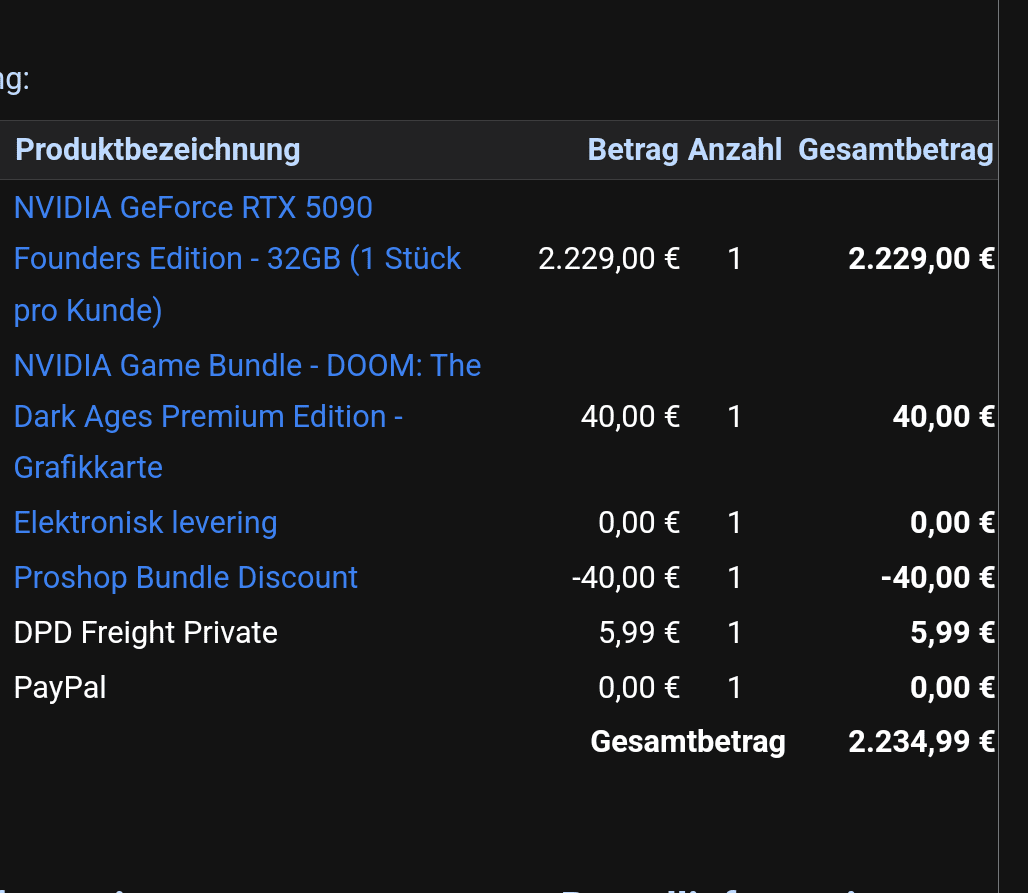Click the quantity 1 in the Elektronisk levering row
Screen dimensions: 1028x893
[x=735, y=522]
